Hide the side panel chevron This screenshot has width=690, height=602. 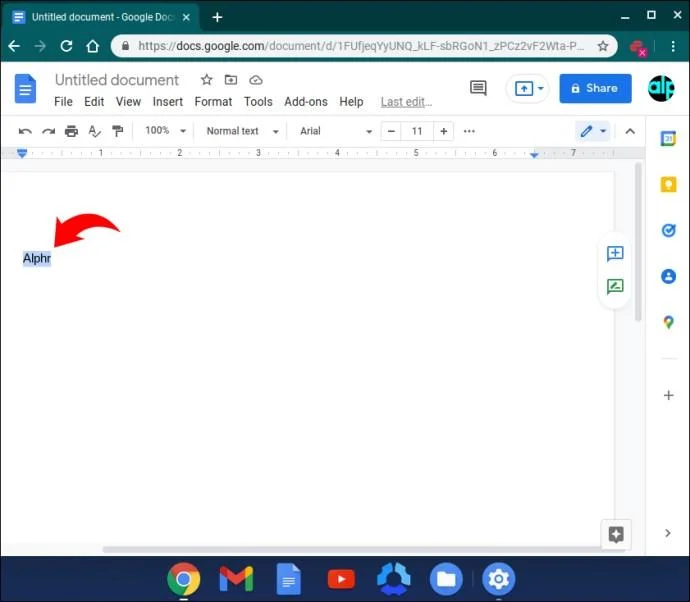(x=668, y=533)
